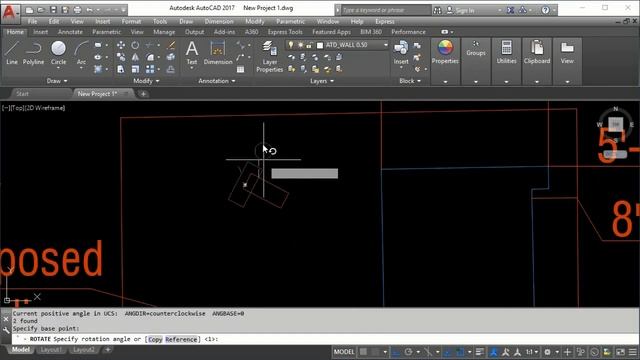
Task: Insert a Table from Annotation panel
Action: coord(240,69)
